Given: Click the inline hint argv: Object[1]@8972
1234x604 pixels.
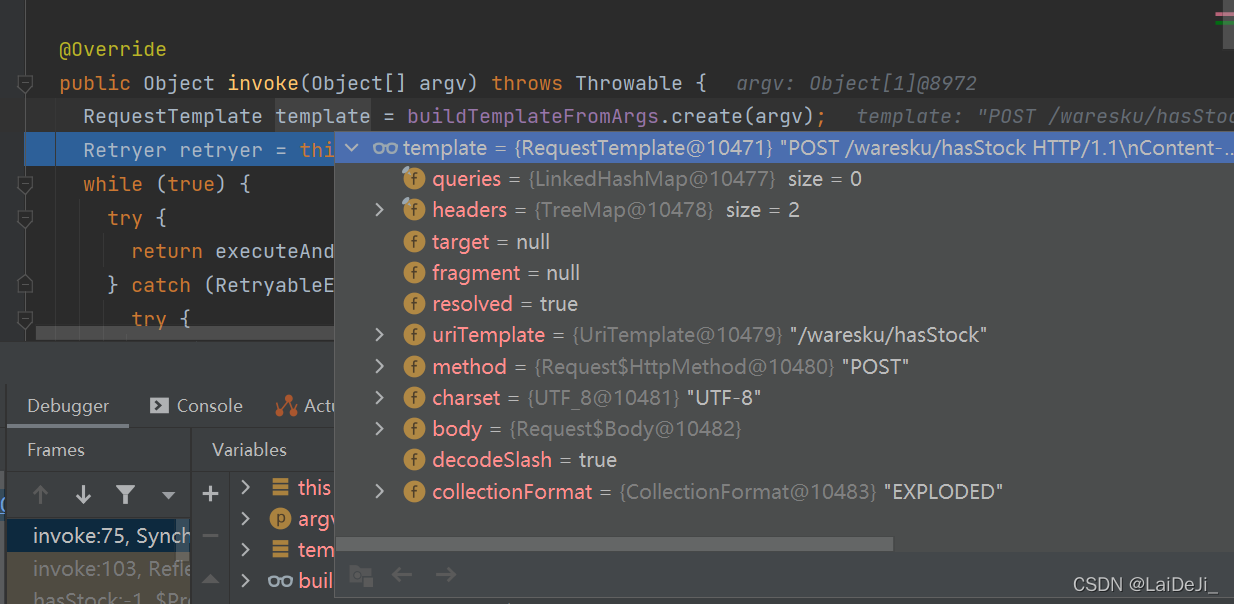Looking at the screenshot, I should point(856,83).
